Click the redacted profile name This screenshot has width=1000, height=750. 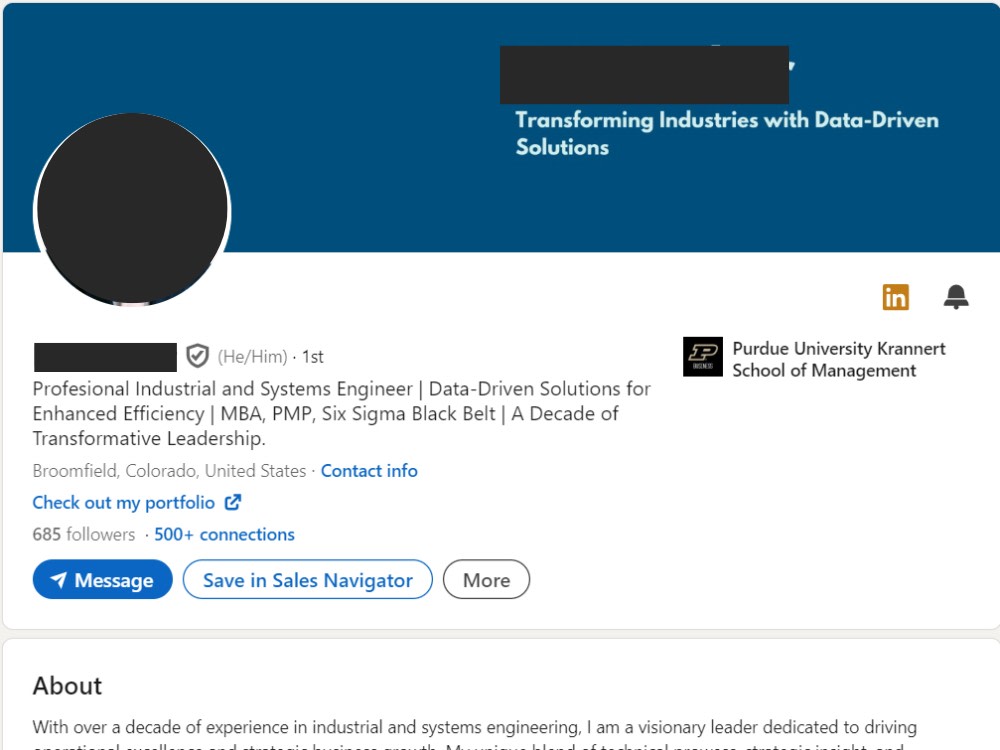pos(105,357)
